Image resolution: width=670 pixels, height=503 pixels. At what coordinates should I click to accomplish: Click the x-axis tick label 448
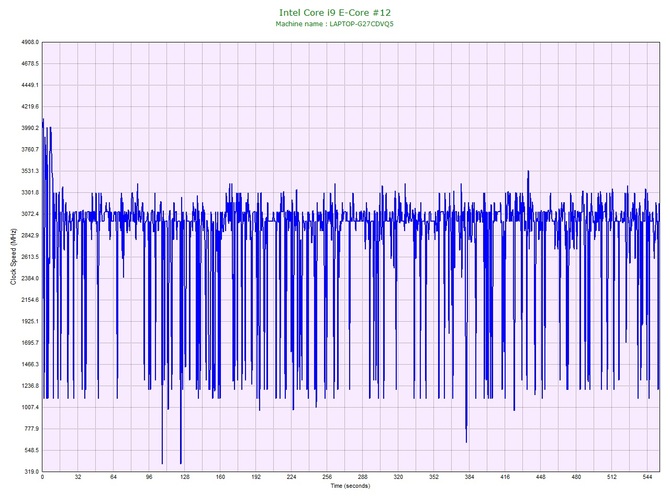click(541, 477)
